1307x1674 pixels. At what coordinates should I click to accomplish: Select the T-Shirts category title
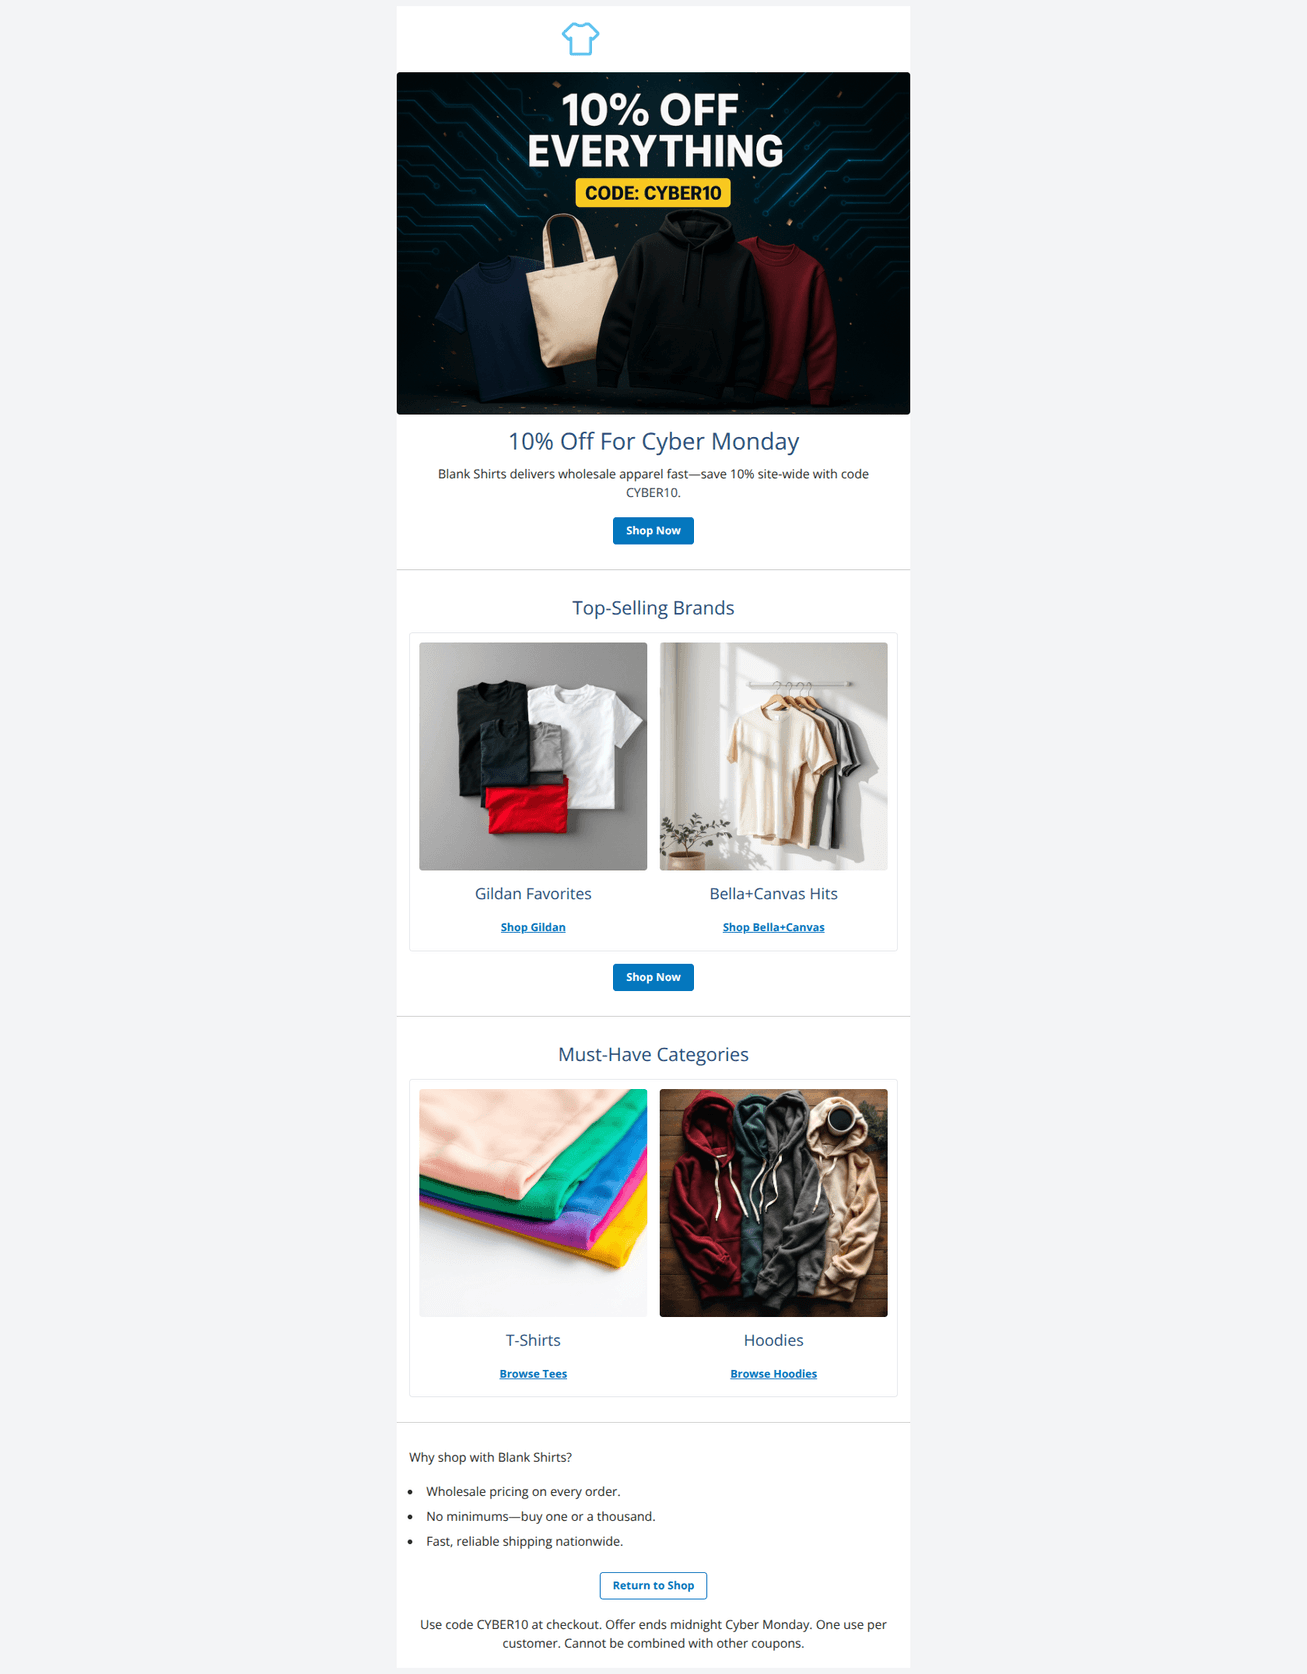[x=533, y=1340]
